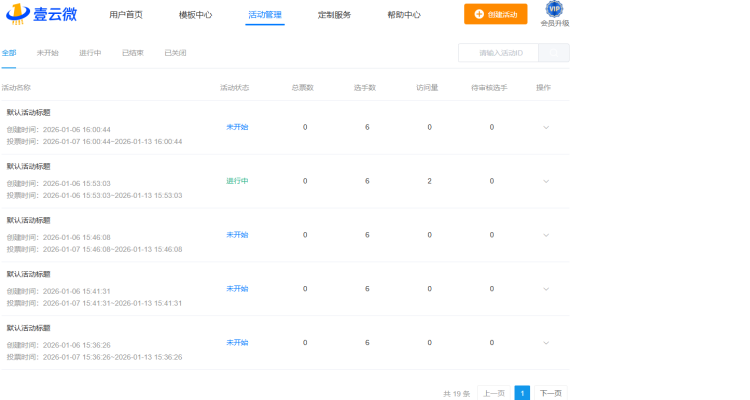Open the 用户首页 menu item
The height and width of the screenshot is (400, 750).
click(126, 15)
